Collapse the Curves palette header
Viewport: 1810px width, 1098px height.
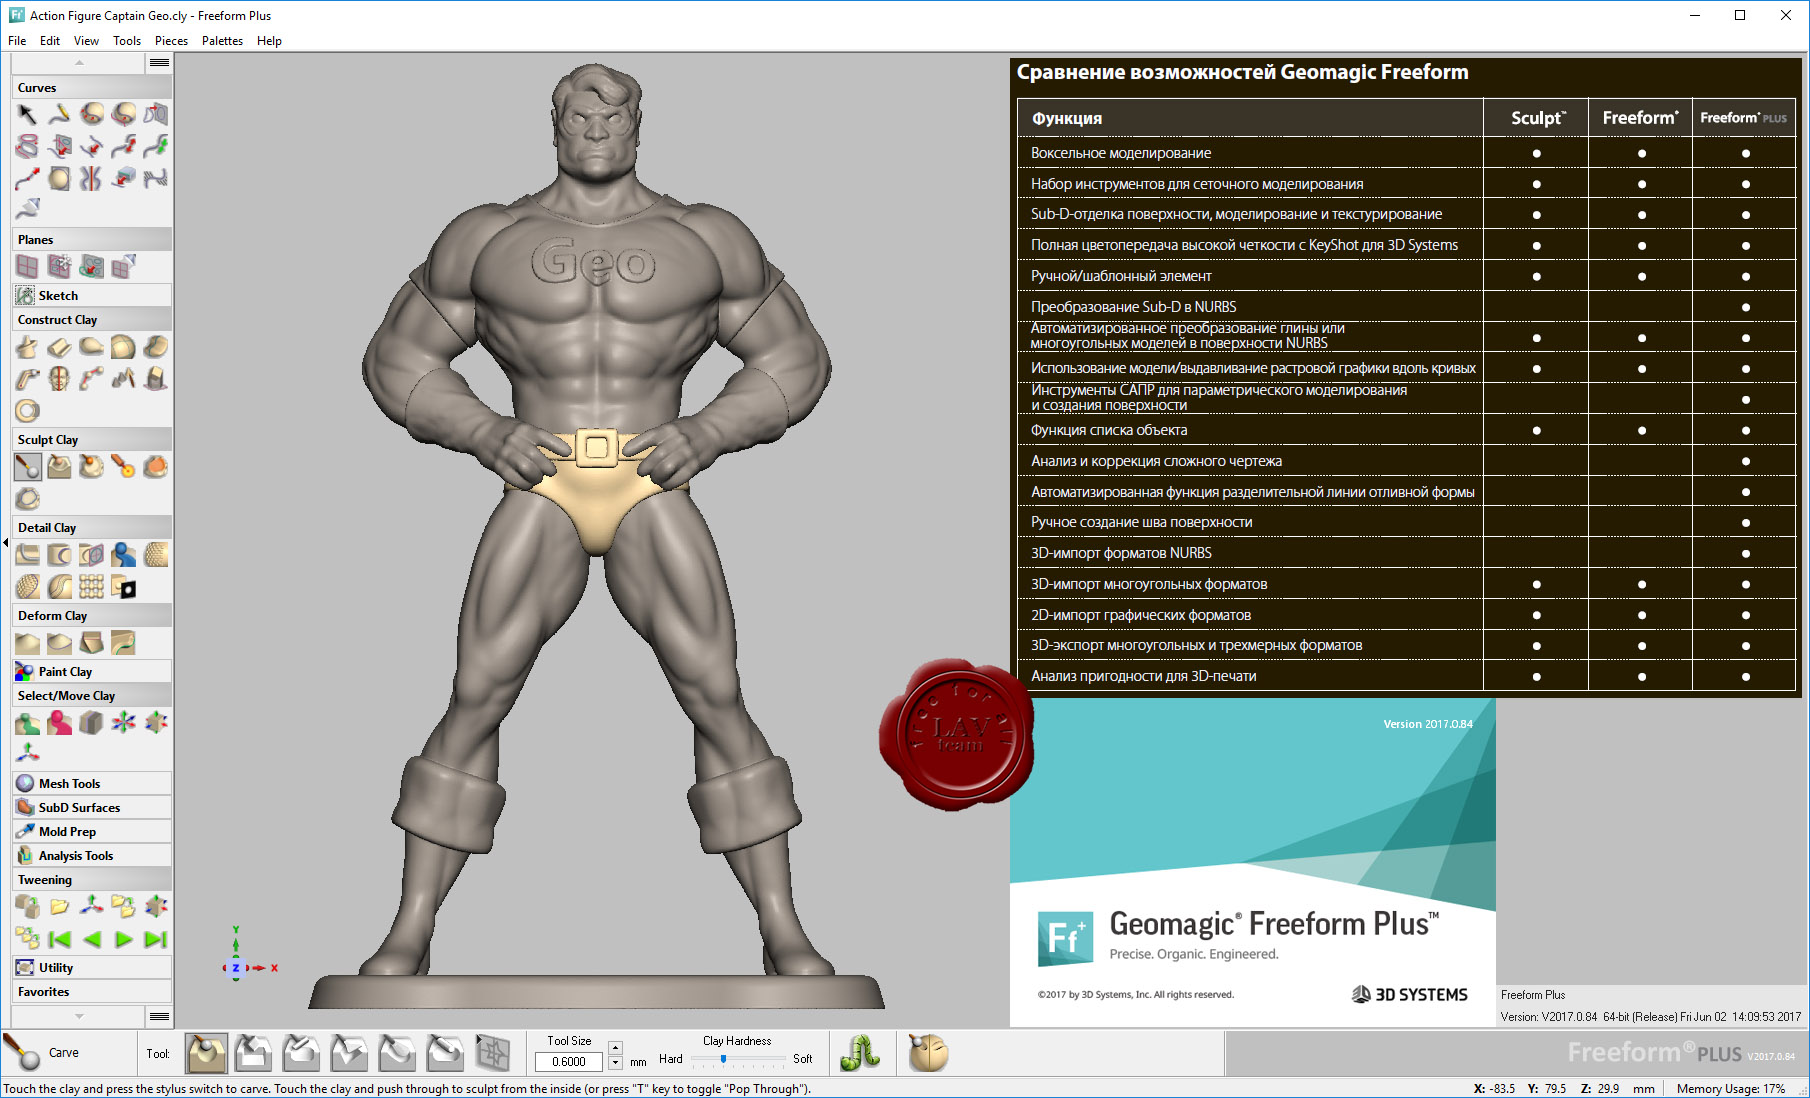coord(92,87)
